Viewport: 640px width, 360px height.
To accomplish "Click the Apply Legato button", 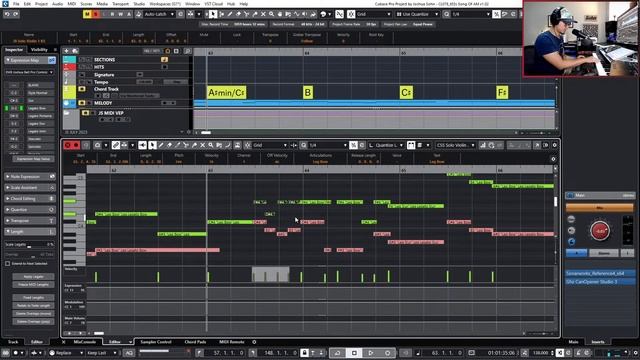I will (x=33, y=277).
